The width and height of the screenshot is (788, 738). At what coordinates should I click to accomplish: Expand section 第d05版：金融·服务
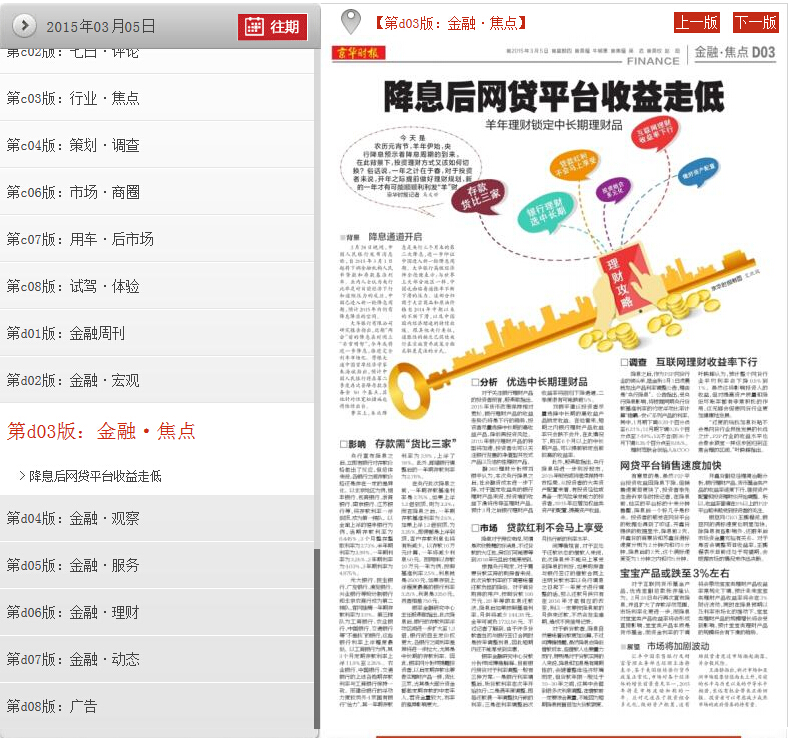pyautogui.click(x=157, y=565)
